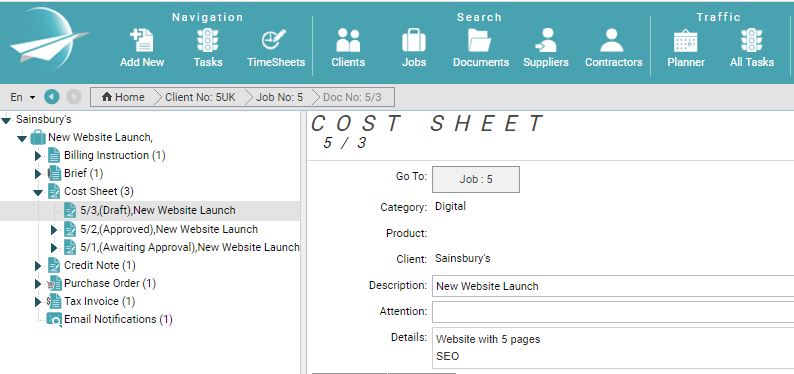
Task: Open Contractors search icon
Action: [612, 40]
